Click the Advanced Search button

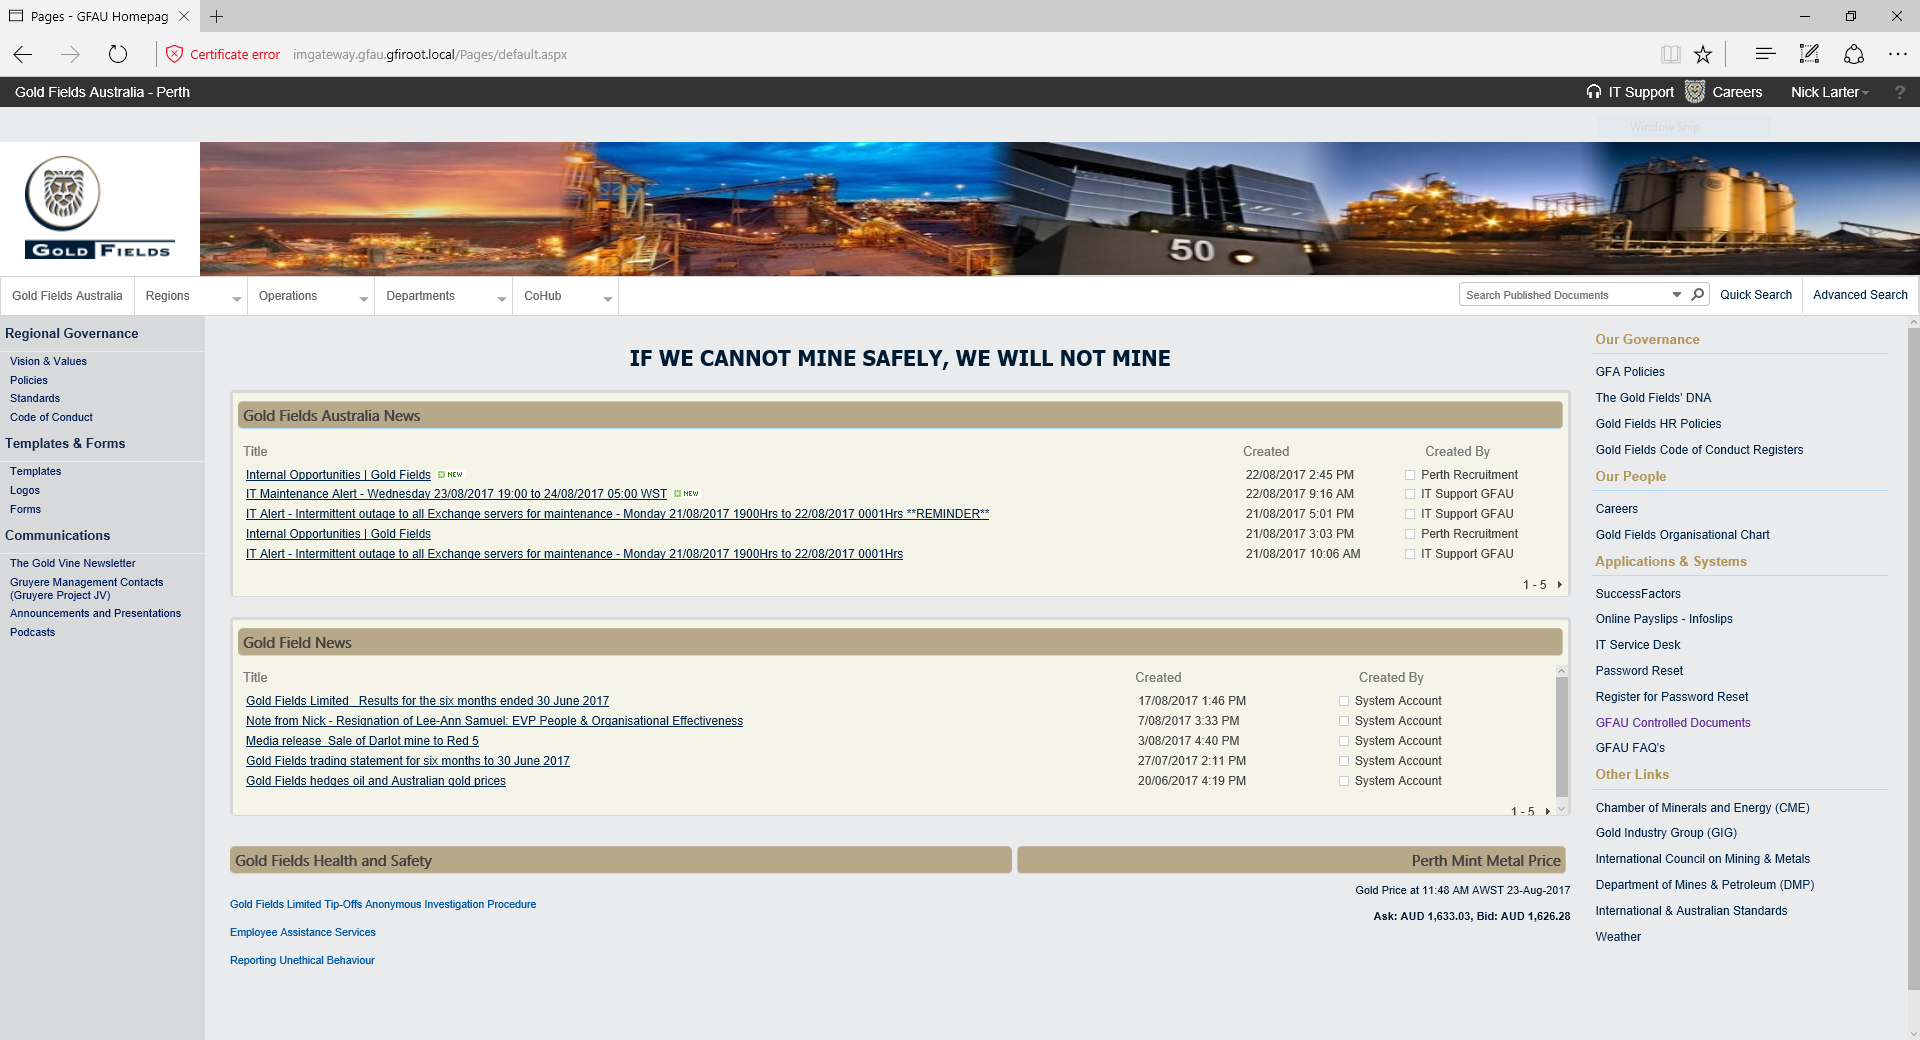click(x=1860, y=295)
